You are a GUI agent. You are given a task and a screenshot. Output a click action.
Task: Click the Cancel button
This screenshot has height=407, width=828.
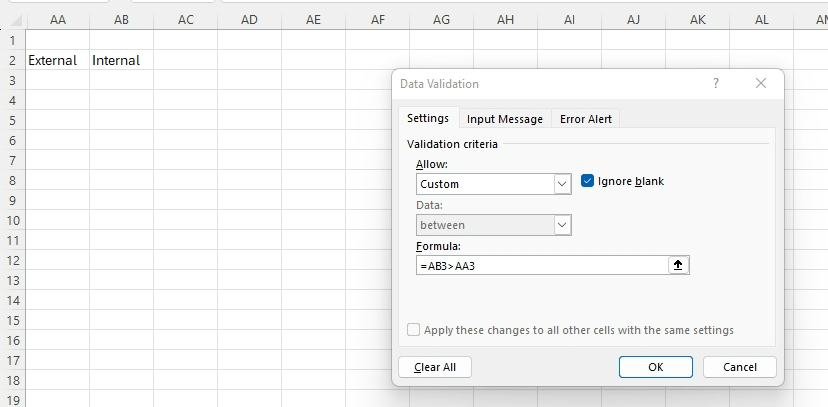(x=739, y=367)
